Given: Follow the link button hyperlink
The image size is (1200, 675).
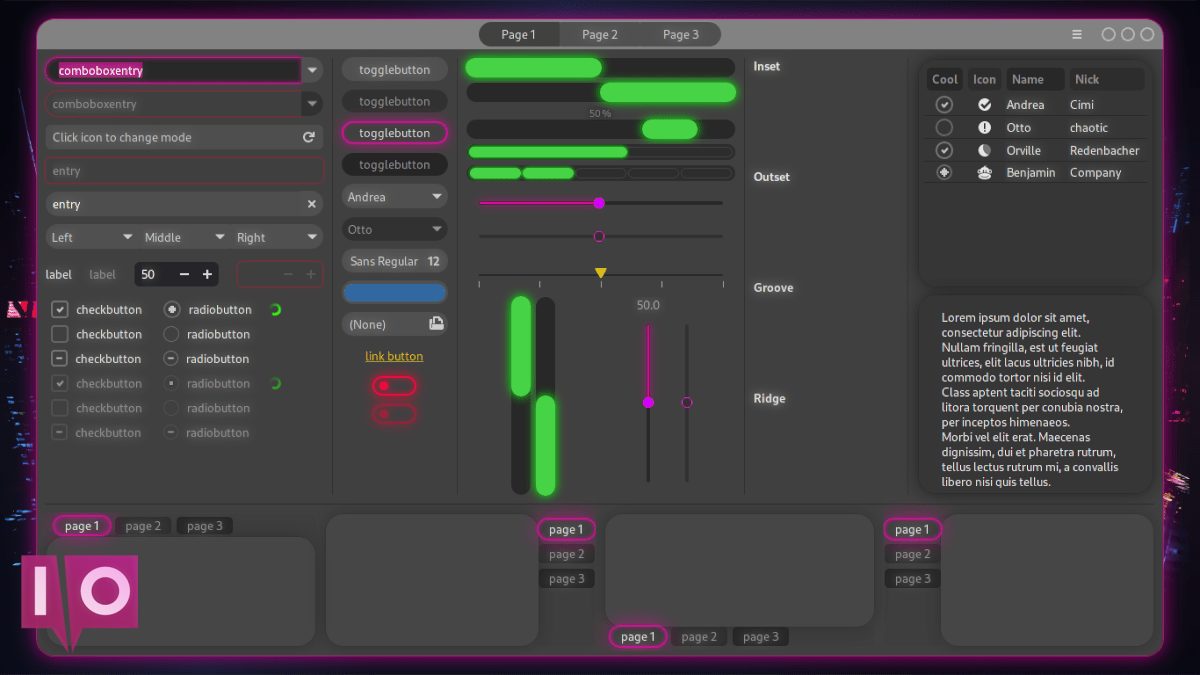Looking at the screenshot, I should click(x=394, y=356).
